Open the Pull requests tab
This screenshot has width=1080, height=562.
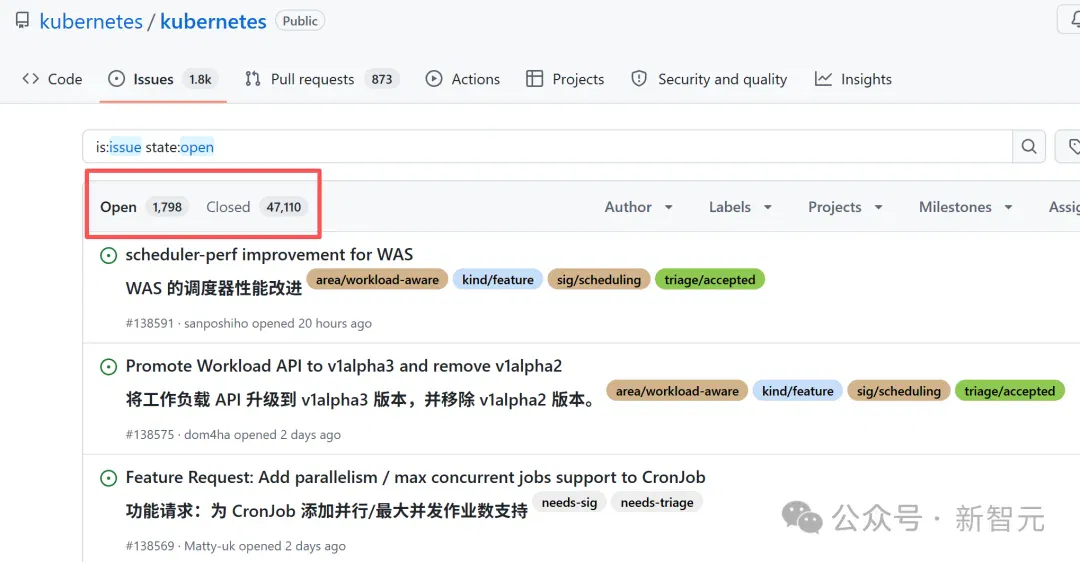click(322, 79)
